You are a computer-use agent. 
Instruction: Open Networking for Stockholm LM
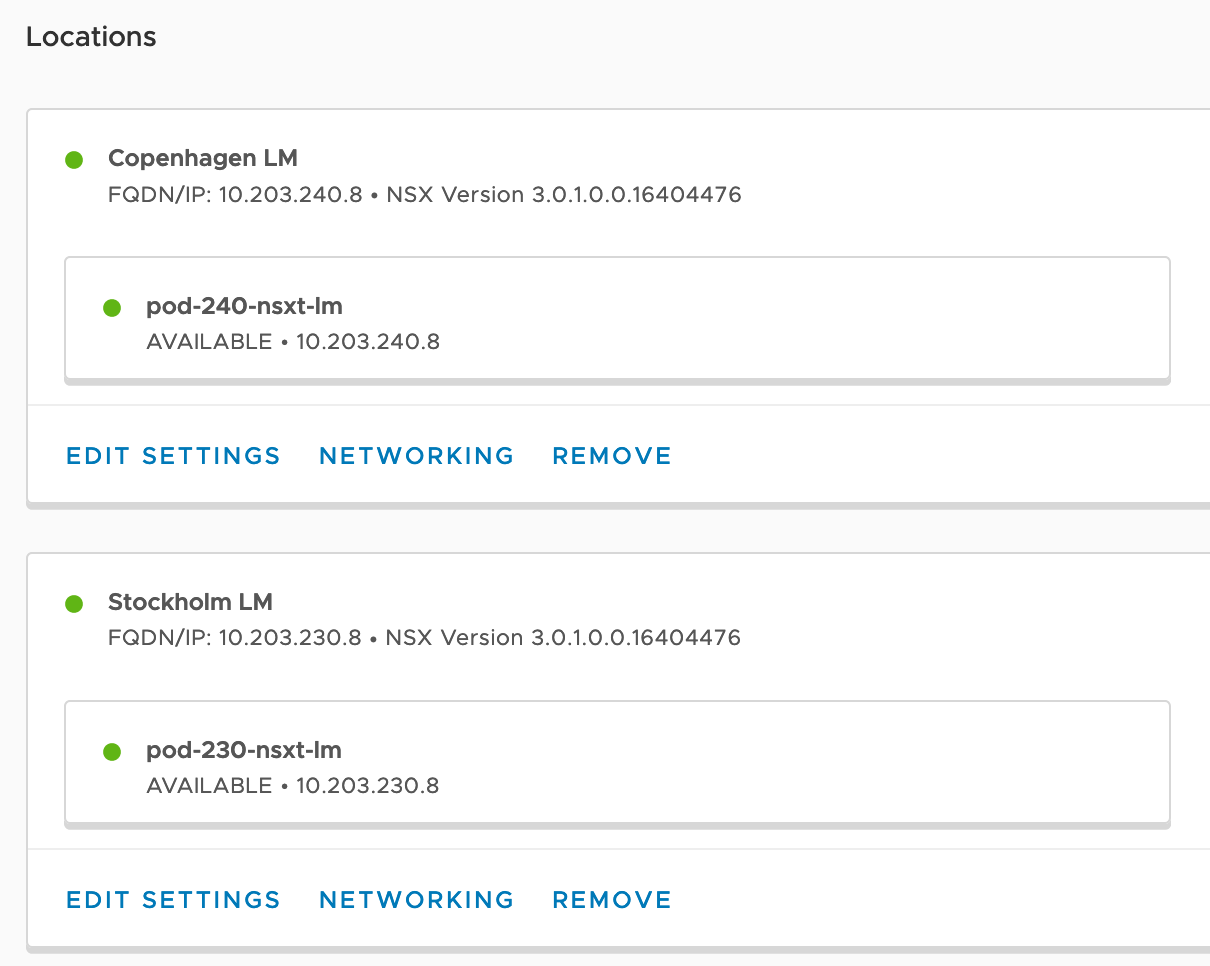(416, 900)
